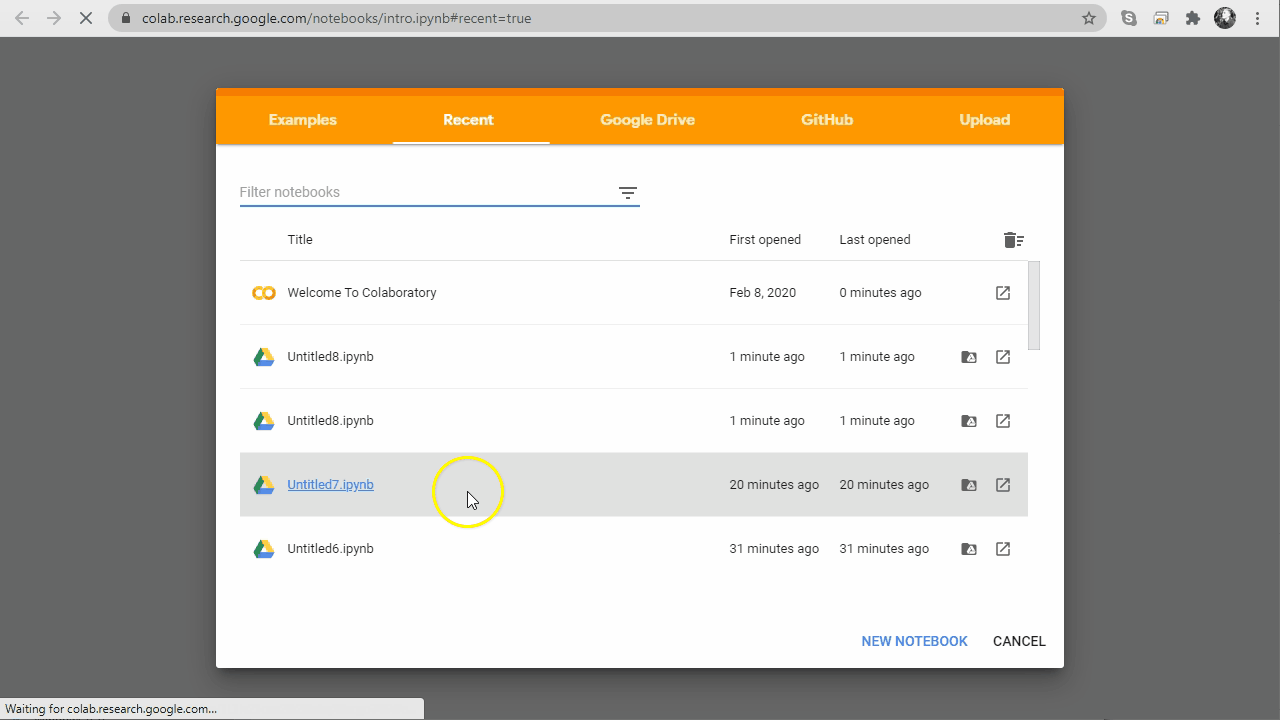Switch to the Examples tab
Viewport: 1280px width, 720px height.
pos(303,120)
